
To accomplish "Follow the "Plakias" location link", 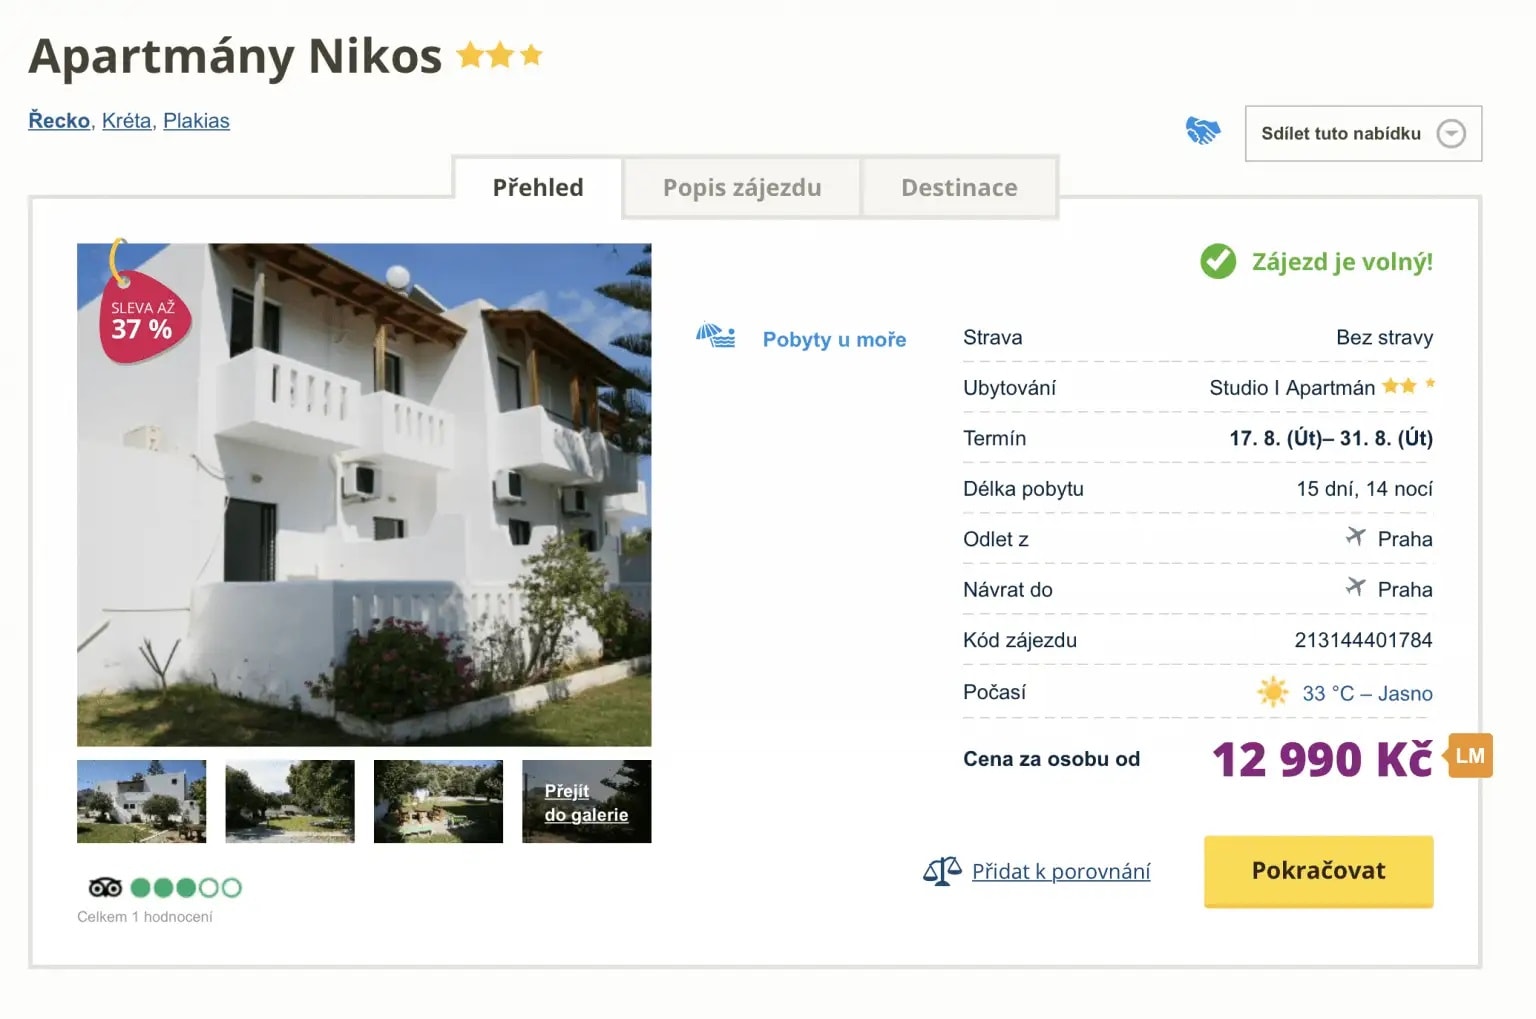I will [x=196, y=121].
